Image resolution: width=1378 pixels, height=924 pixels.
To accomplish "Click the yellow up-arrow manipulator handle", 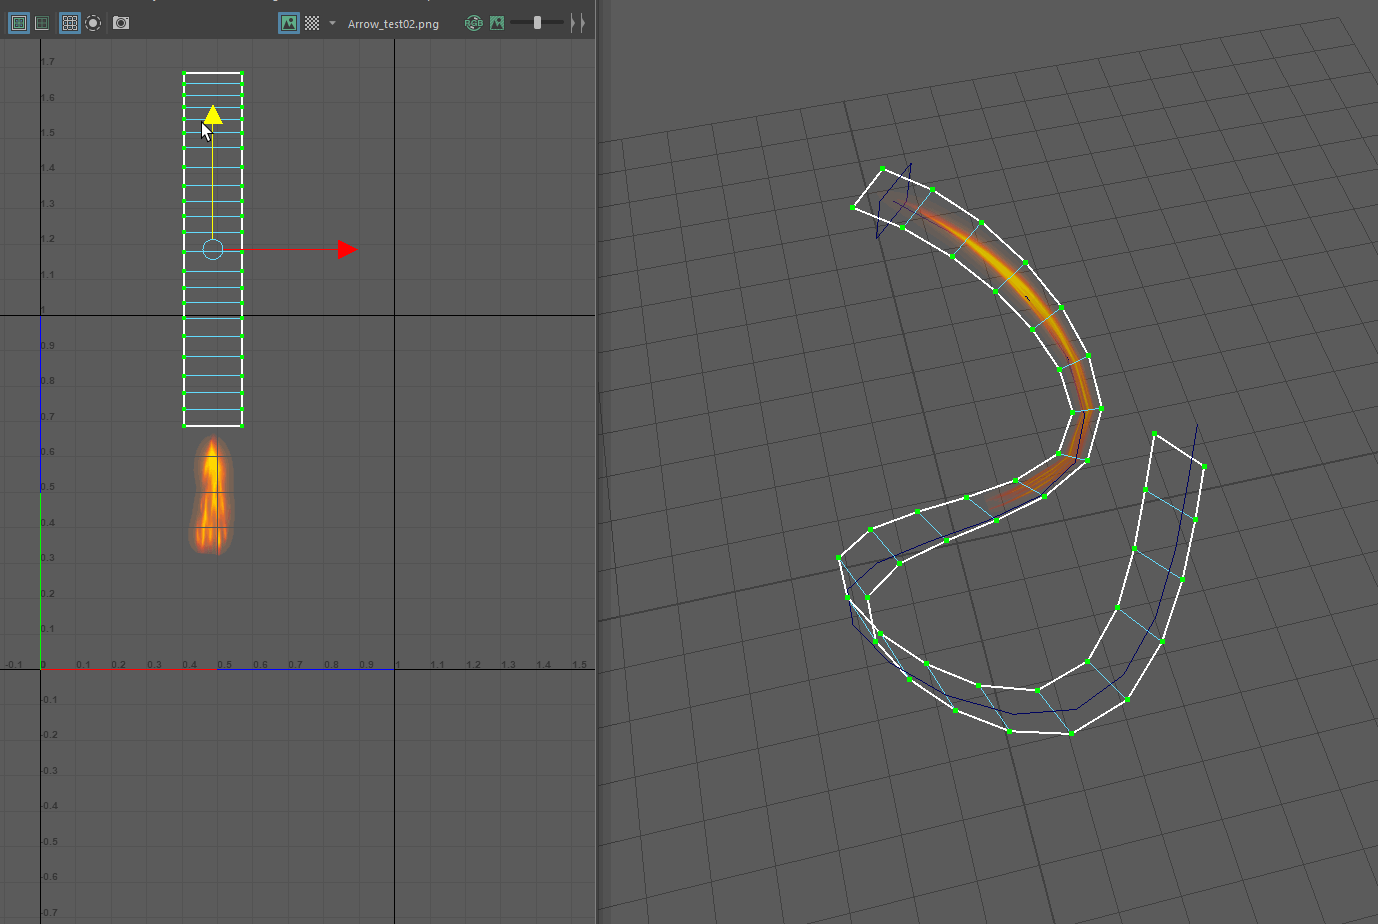I will pos(213,115).
